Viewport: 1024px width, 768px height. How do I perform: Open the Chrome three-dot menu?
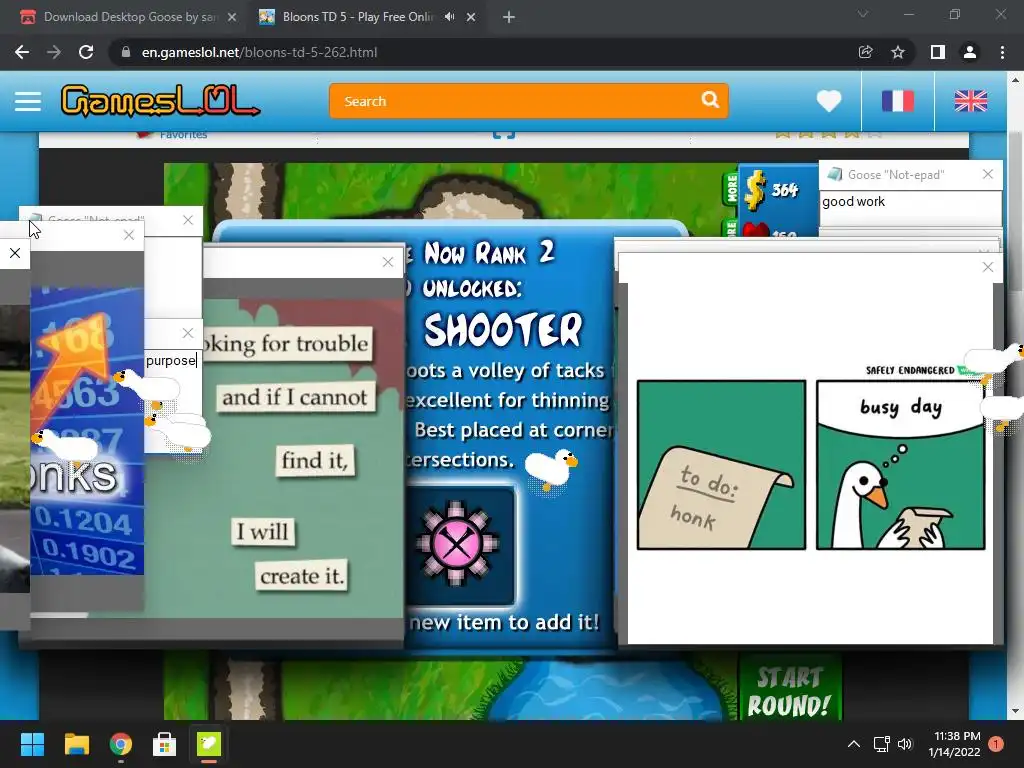pos(1002,52)
